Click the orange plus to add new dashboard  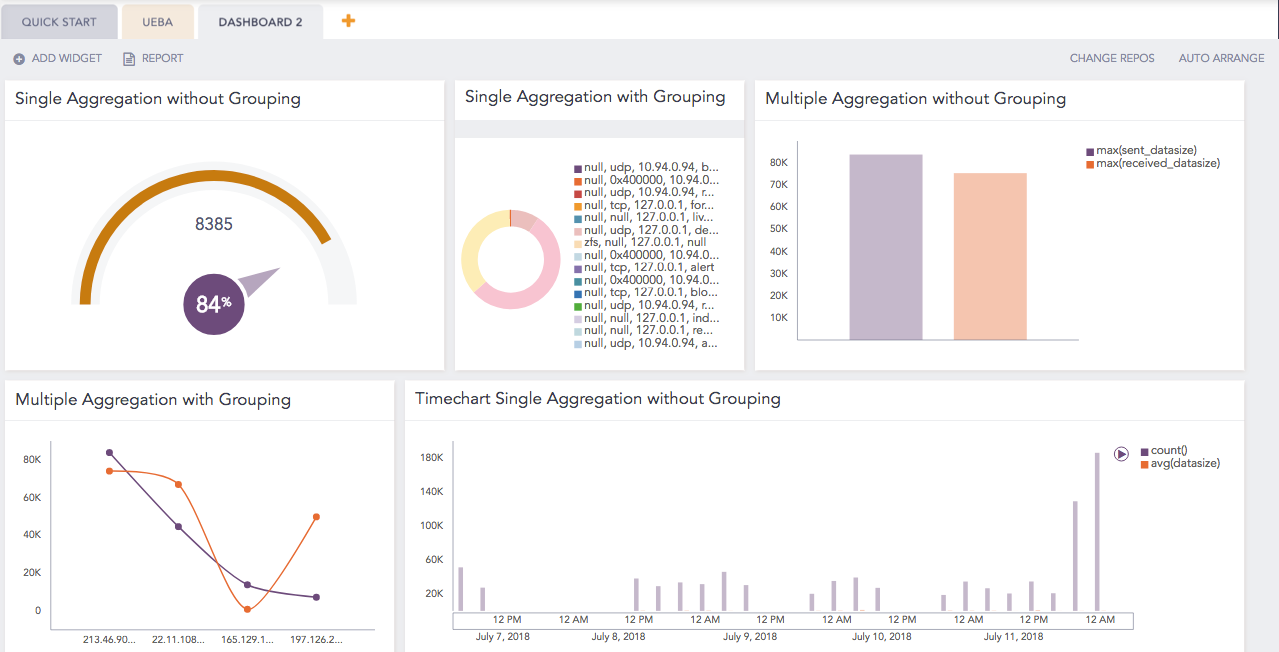(x=348, y=20)
